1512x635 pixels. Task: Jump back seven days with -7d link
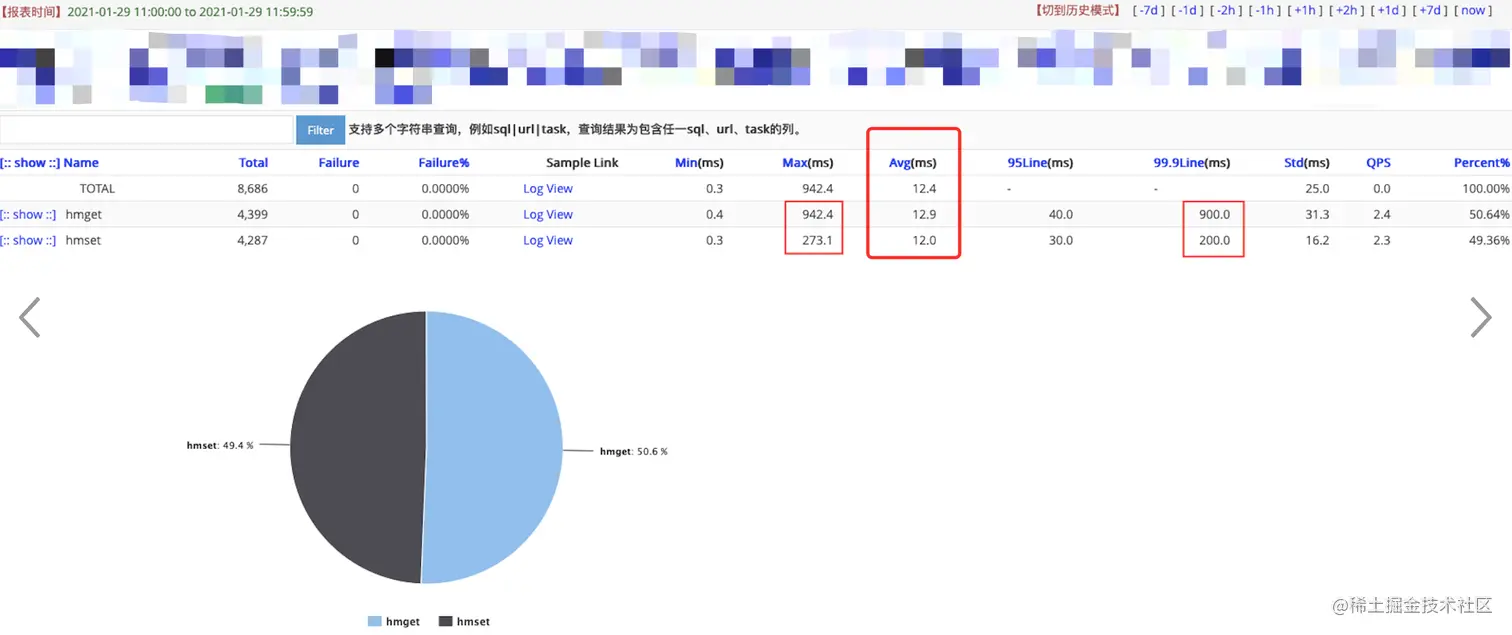[x=1149, y=10]
